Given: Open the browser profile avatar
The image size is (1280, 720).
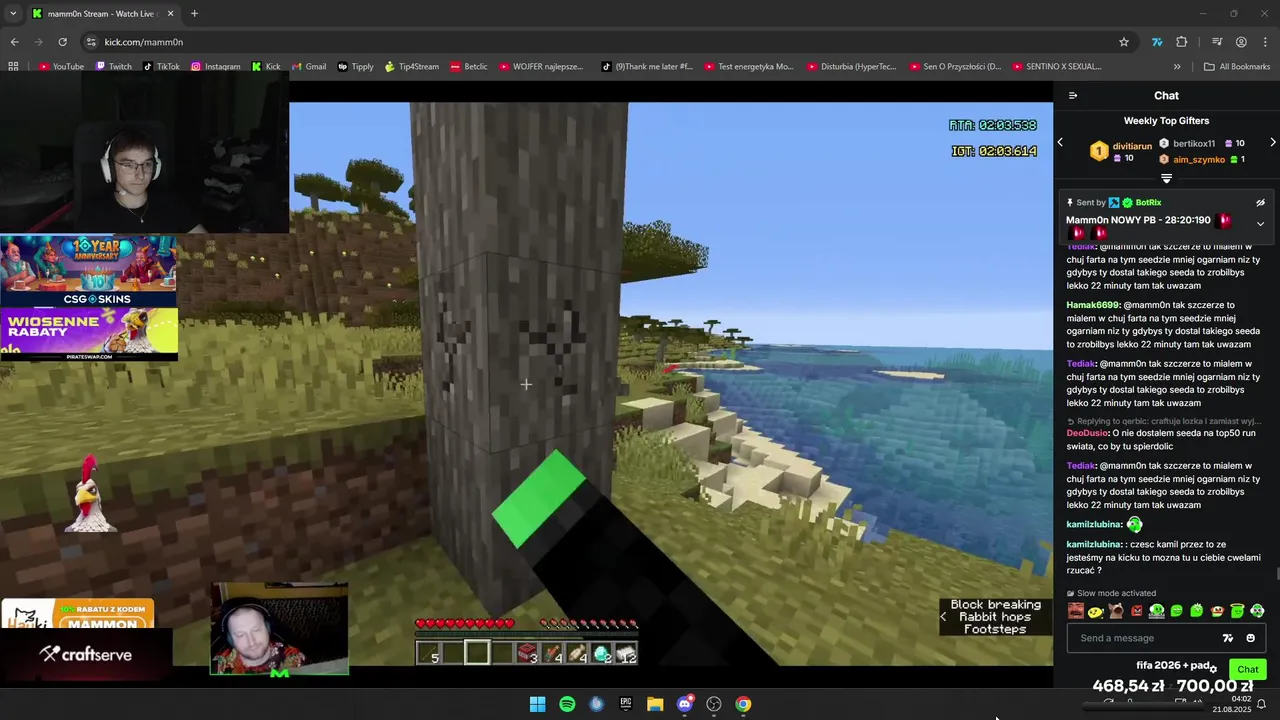Looking at the screenshot, I should pos(1241,42).
